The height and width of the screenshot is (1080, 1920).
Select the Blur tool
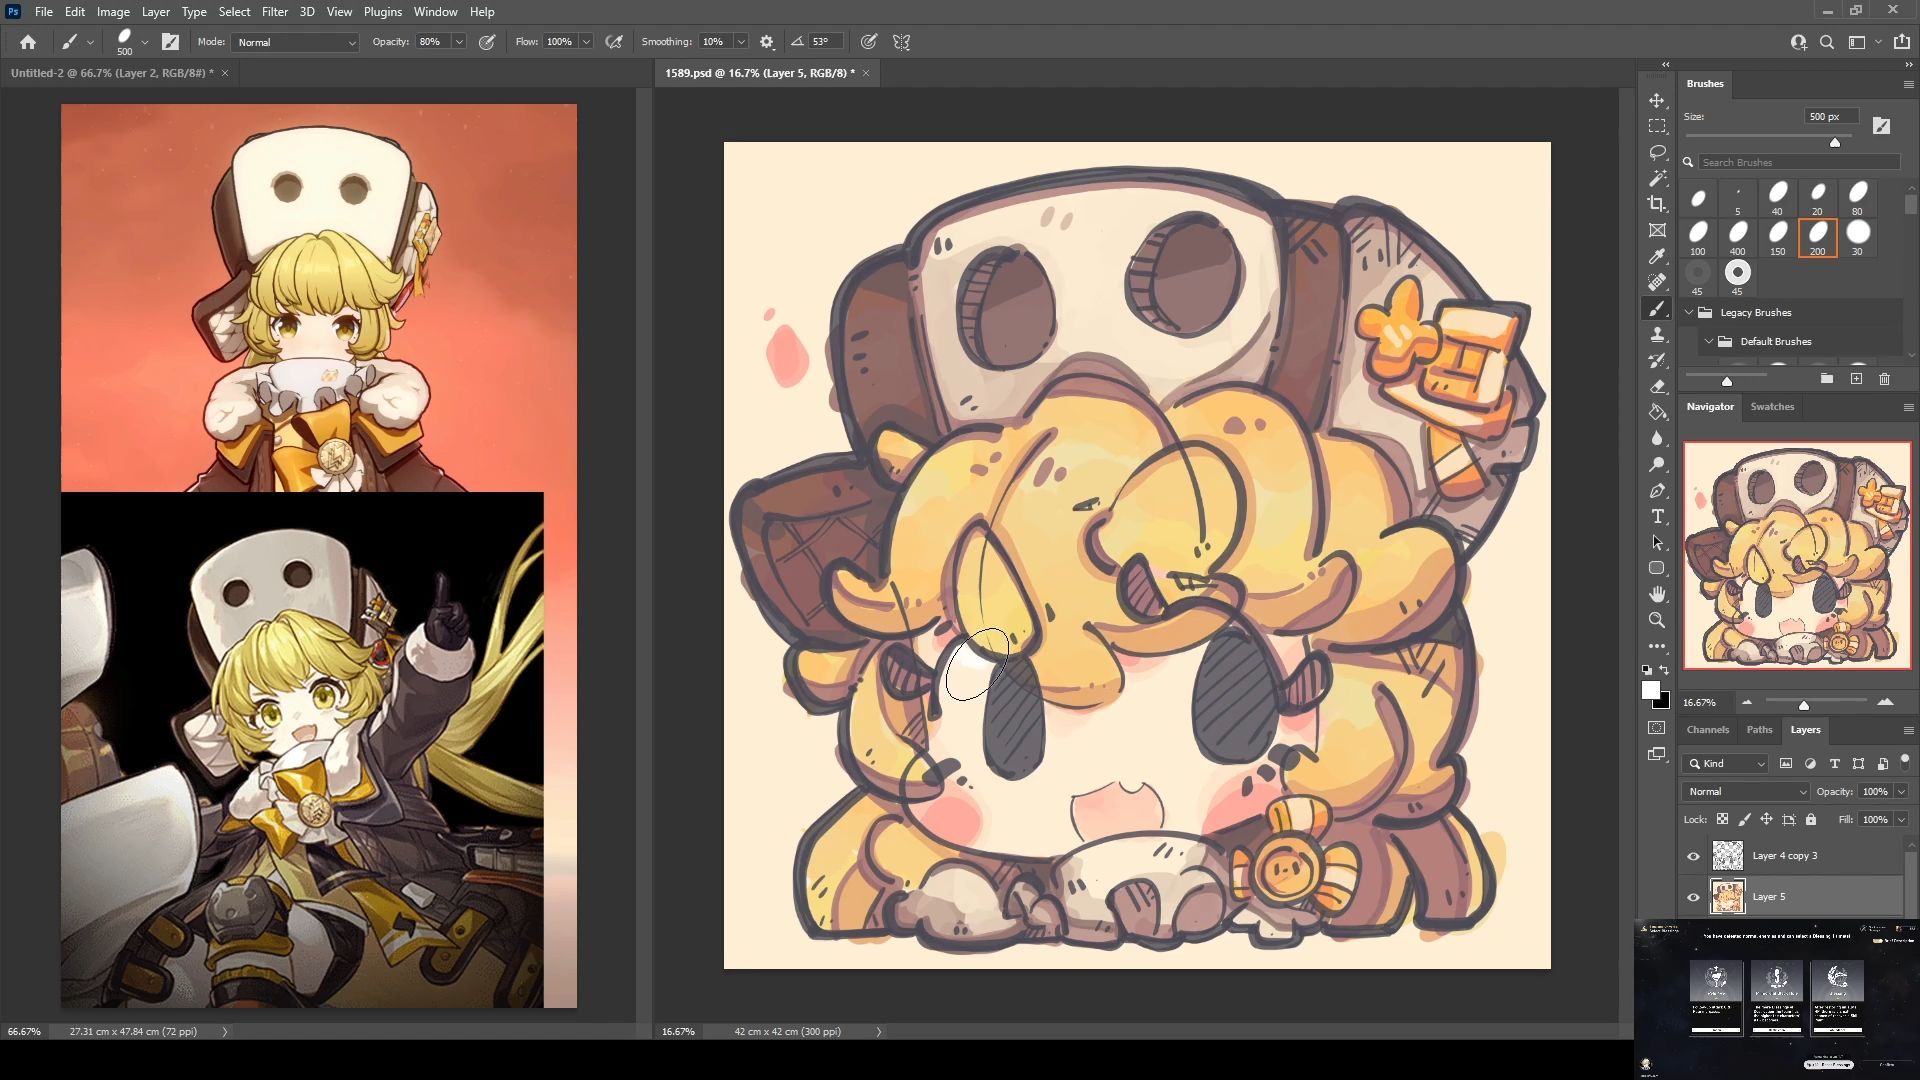pyautogui.click(x=1657, y=438)
